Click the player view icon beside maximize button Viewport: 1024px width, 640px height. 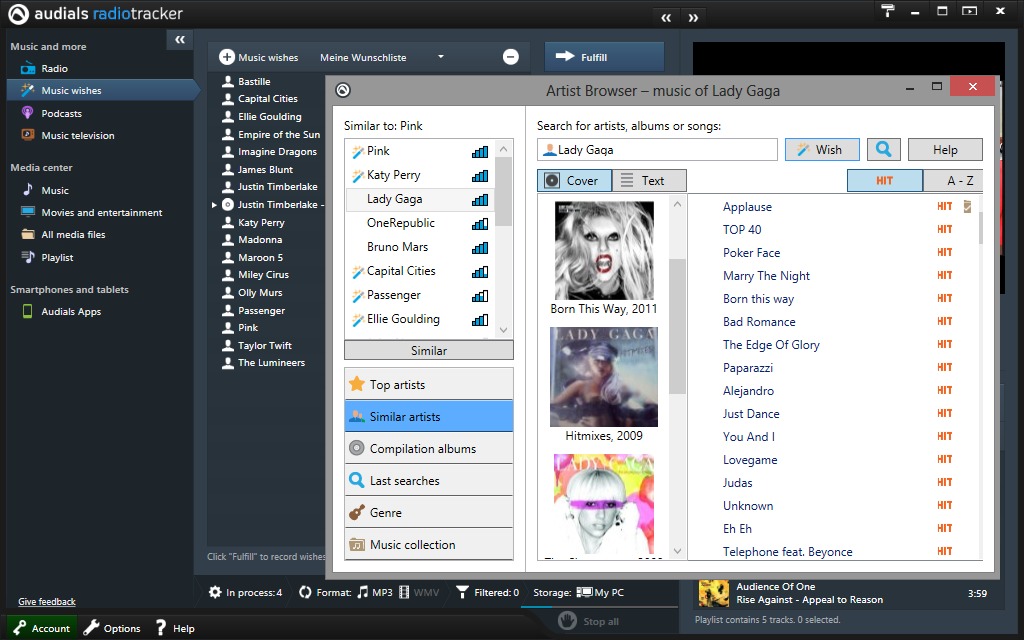[970, 10]
